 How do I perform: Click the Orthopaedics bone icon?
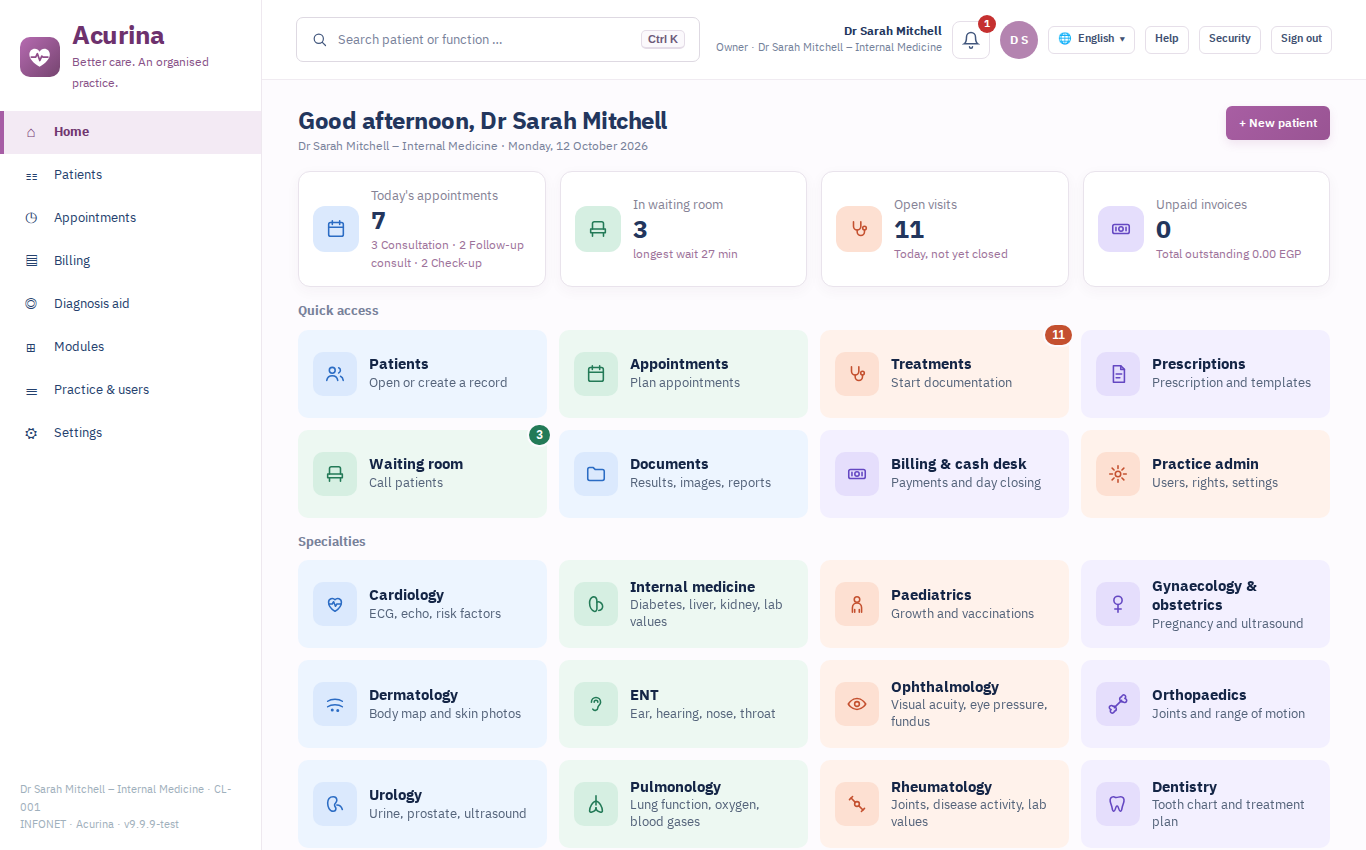[x=1118, y=704]
